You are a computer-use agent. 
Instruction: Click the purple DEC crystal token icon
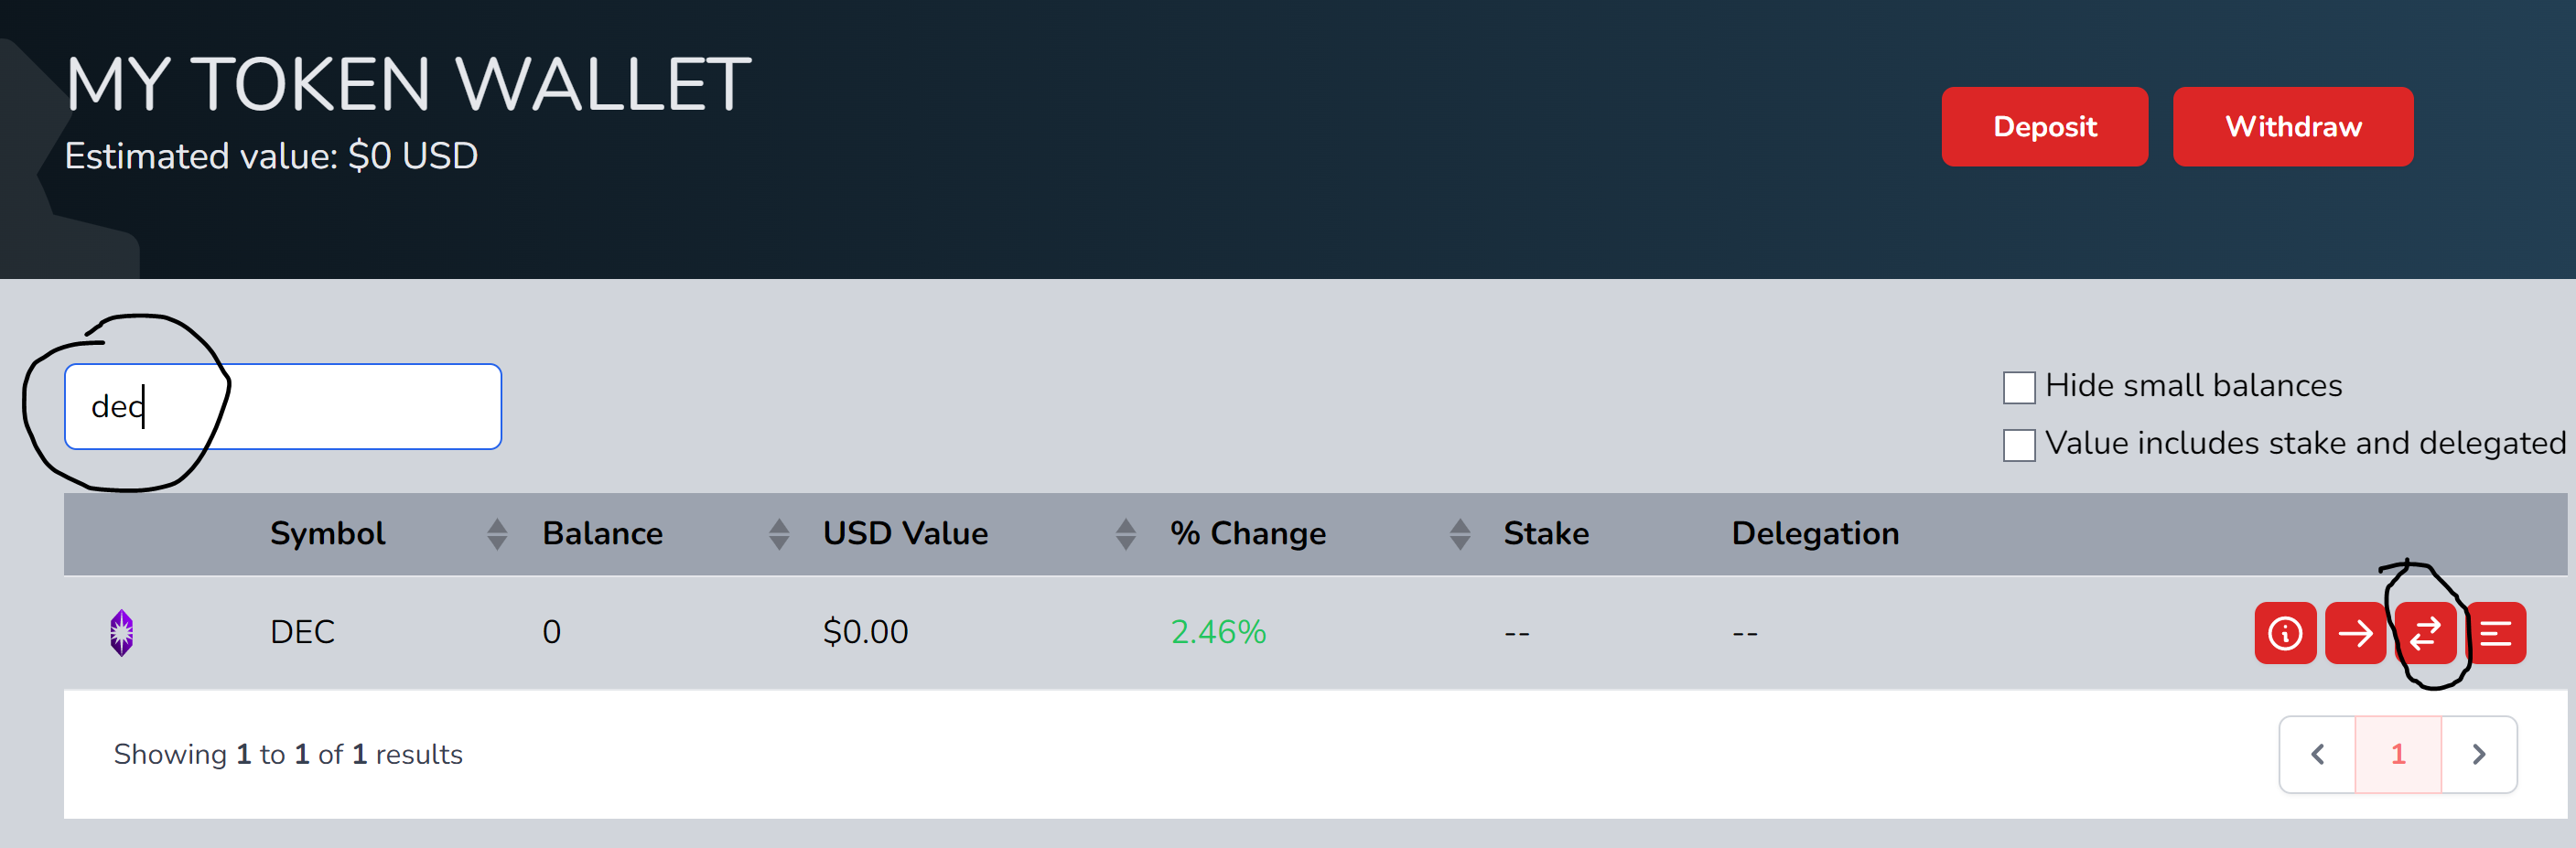(x=122, y=633)
